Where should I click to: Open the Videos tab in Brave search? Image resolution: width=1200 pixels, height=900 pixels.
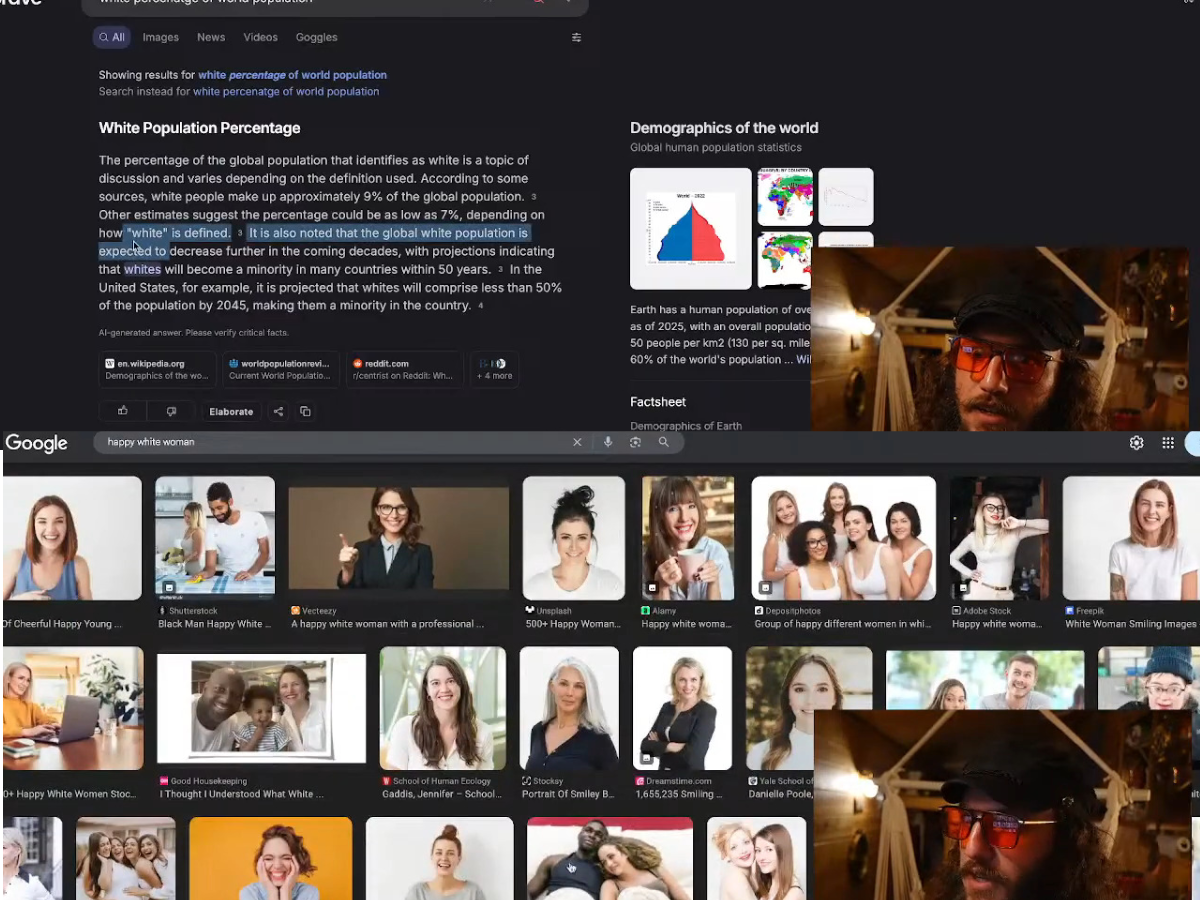(x=260, y=37)
